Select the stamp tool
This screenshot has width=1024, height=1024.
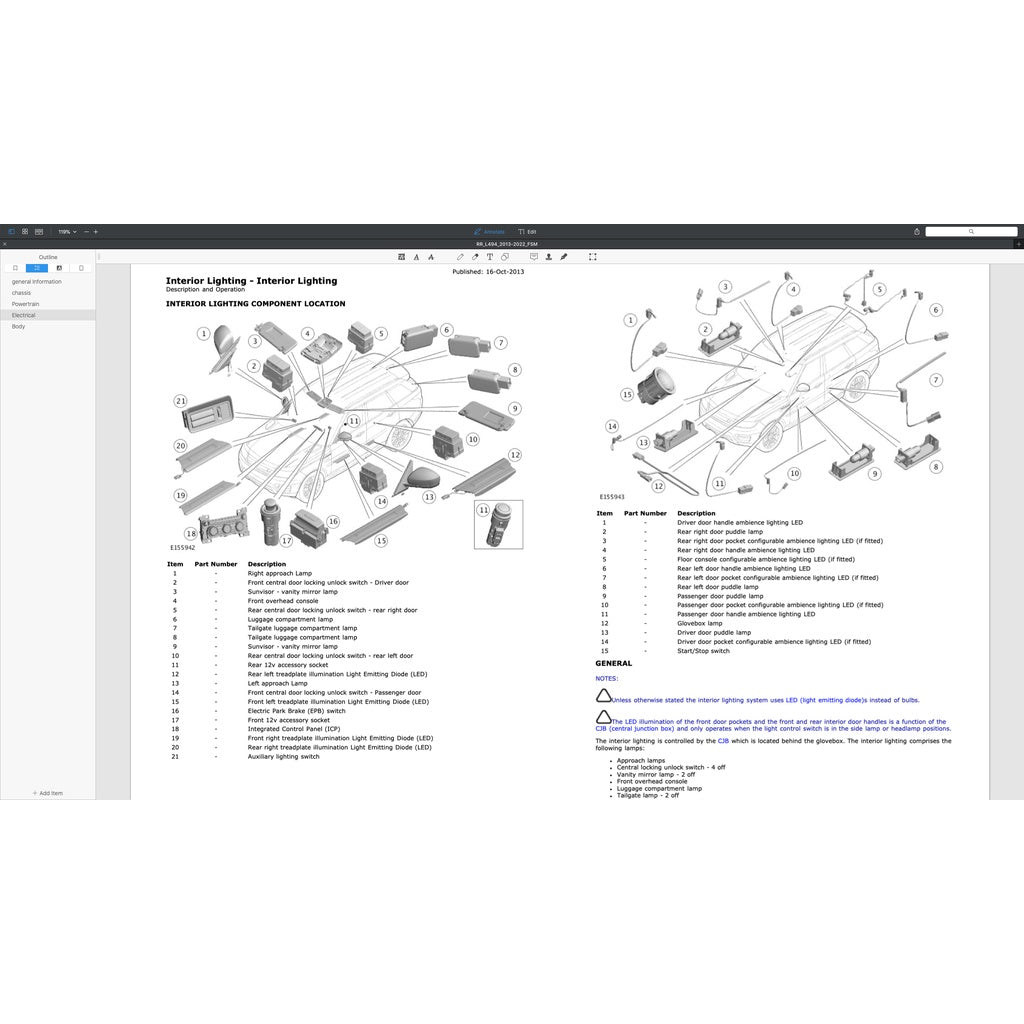pyautogui.click(x=549, y=257)
